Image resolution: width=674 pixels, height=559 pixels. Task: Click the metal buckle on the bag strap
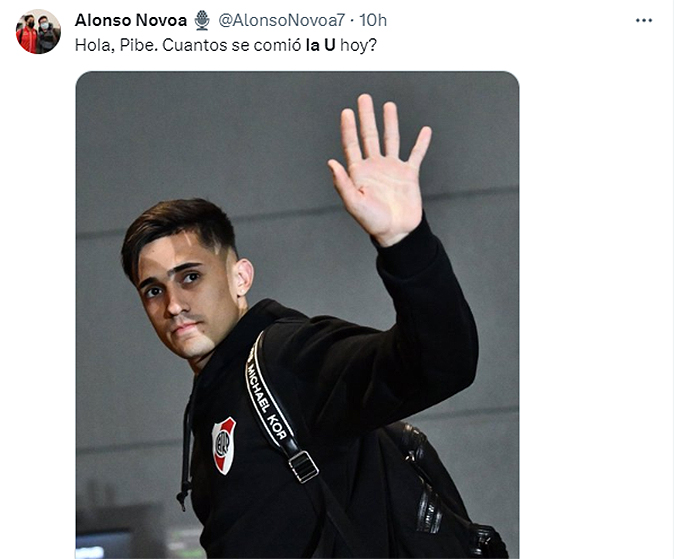coord(303,467)
